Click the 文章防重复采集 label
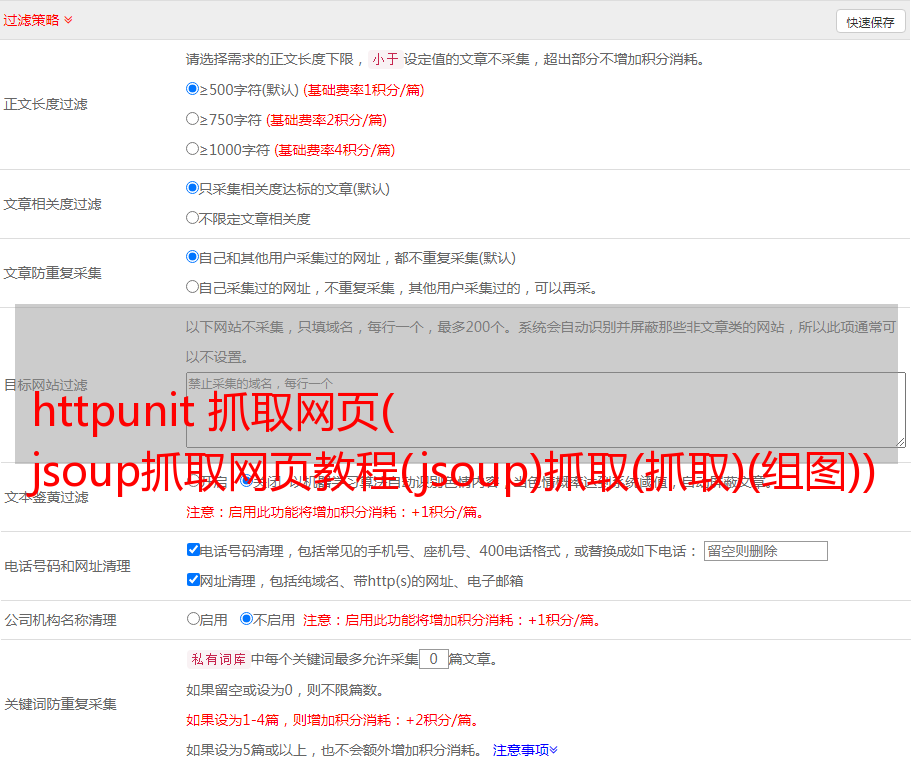Viewport: 912px width, 768px height. (52, 273)
